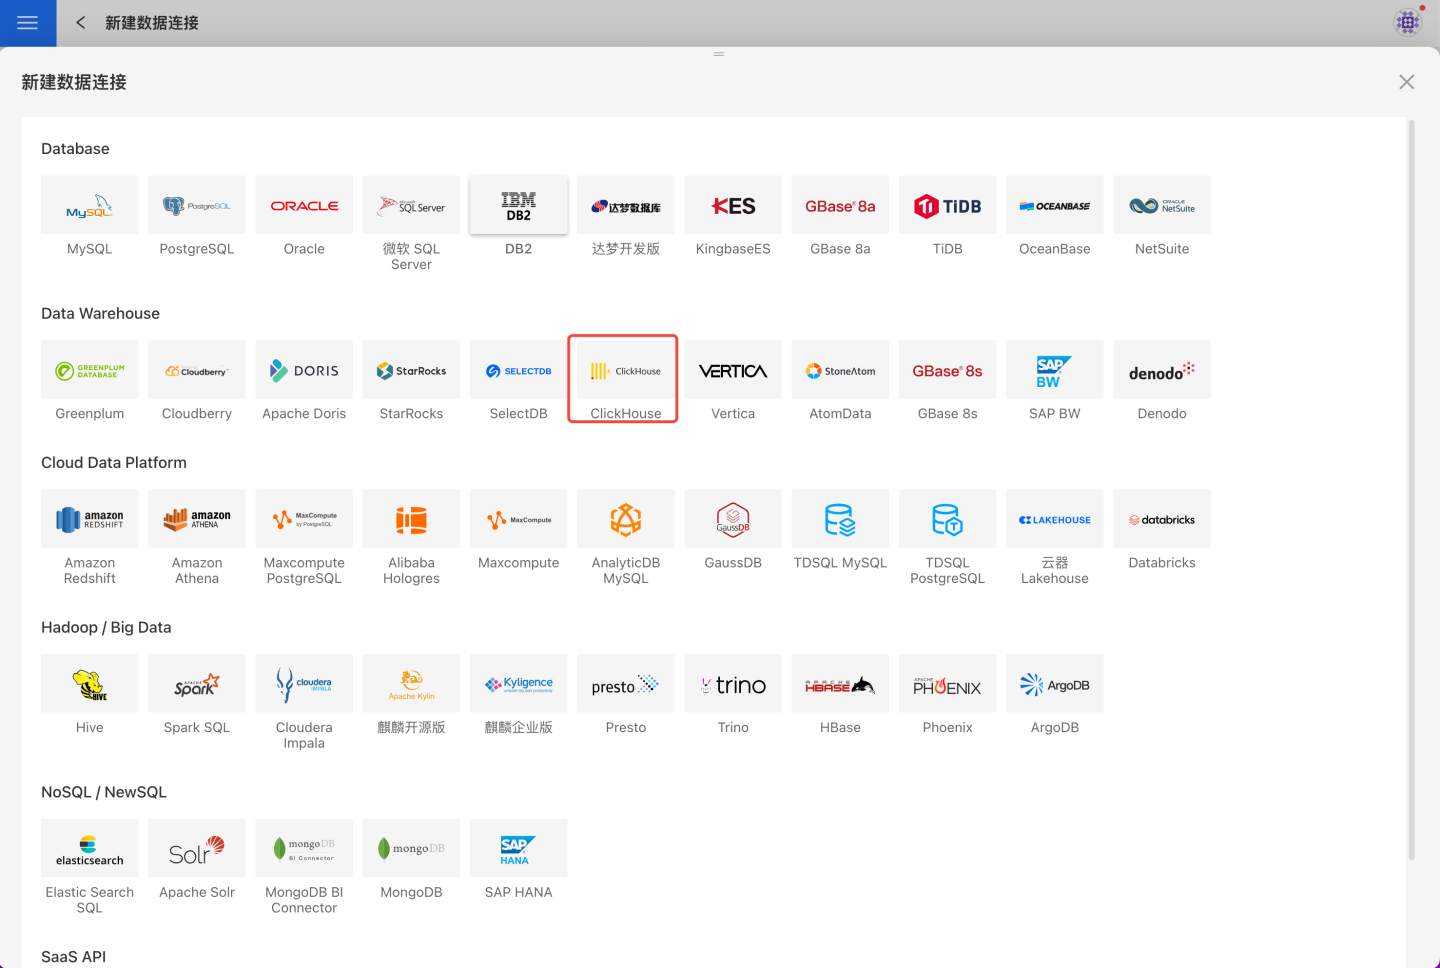Choose the PostgreSQL data source icon

pos(197,206)
